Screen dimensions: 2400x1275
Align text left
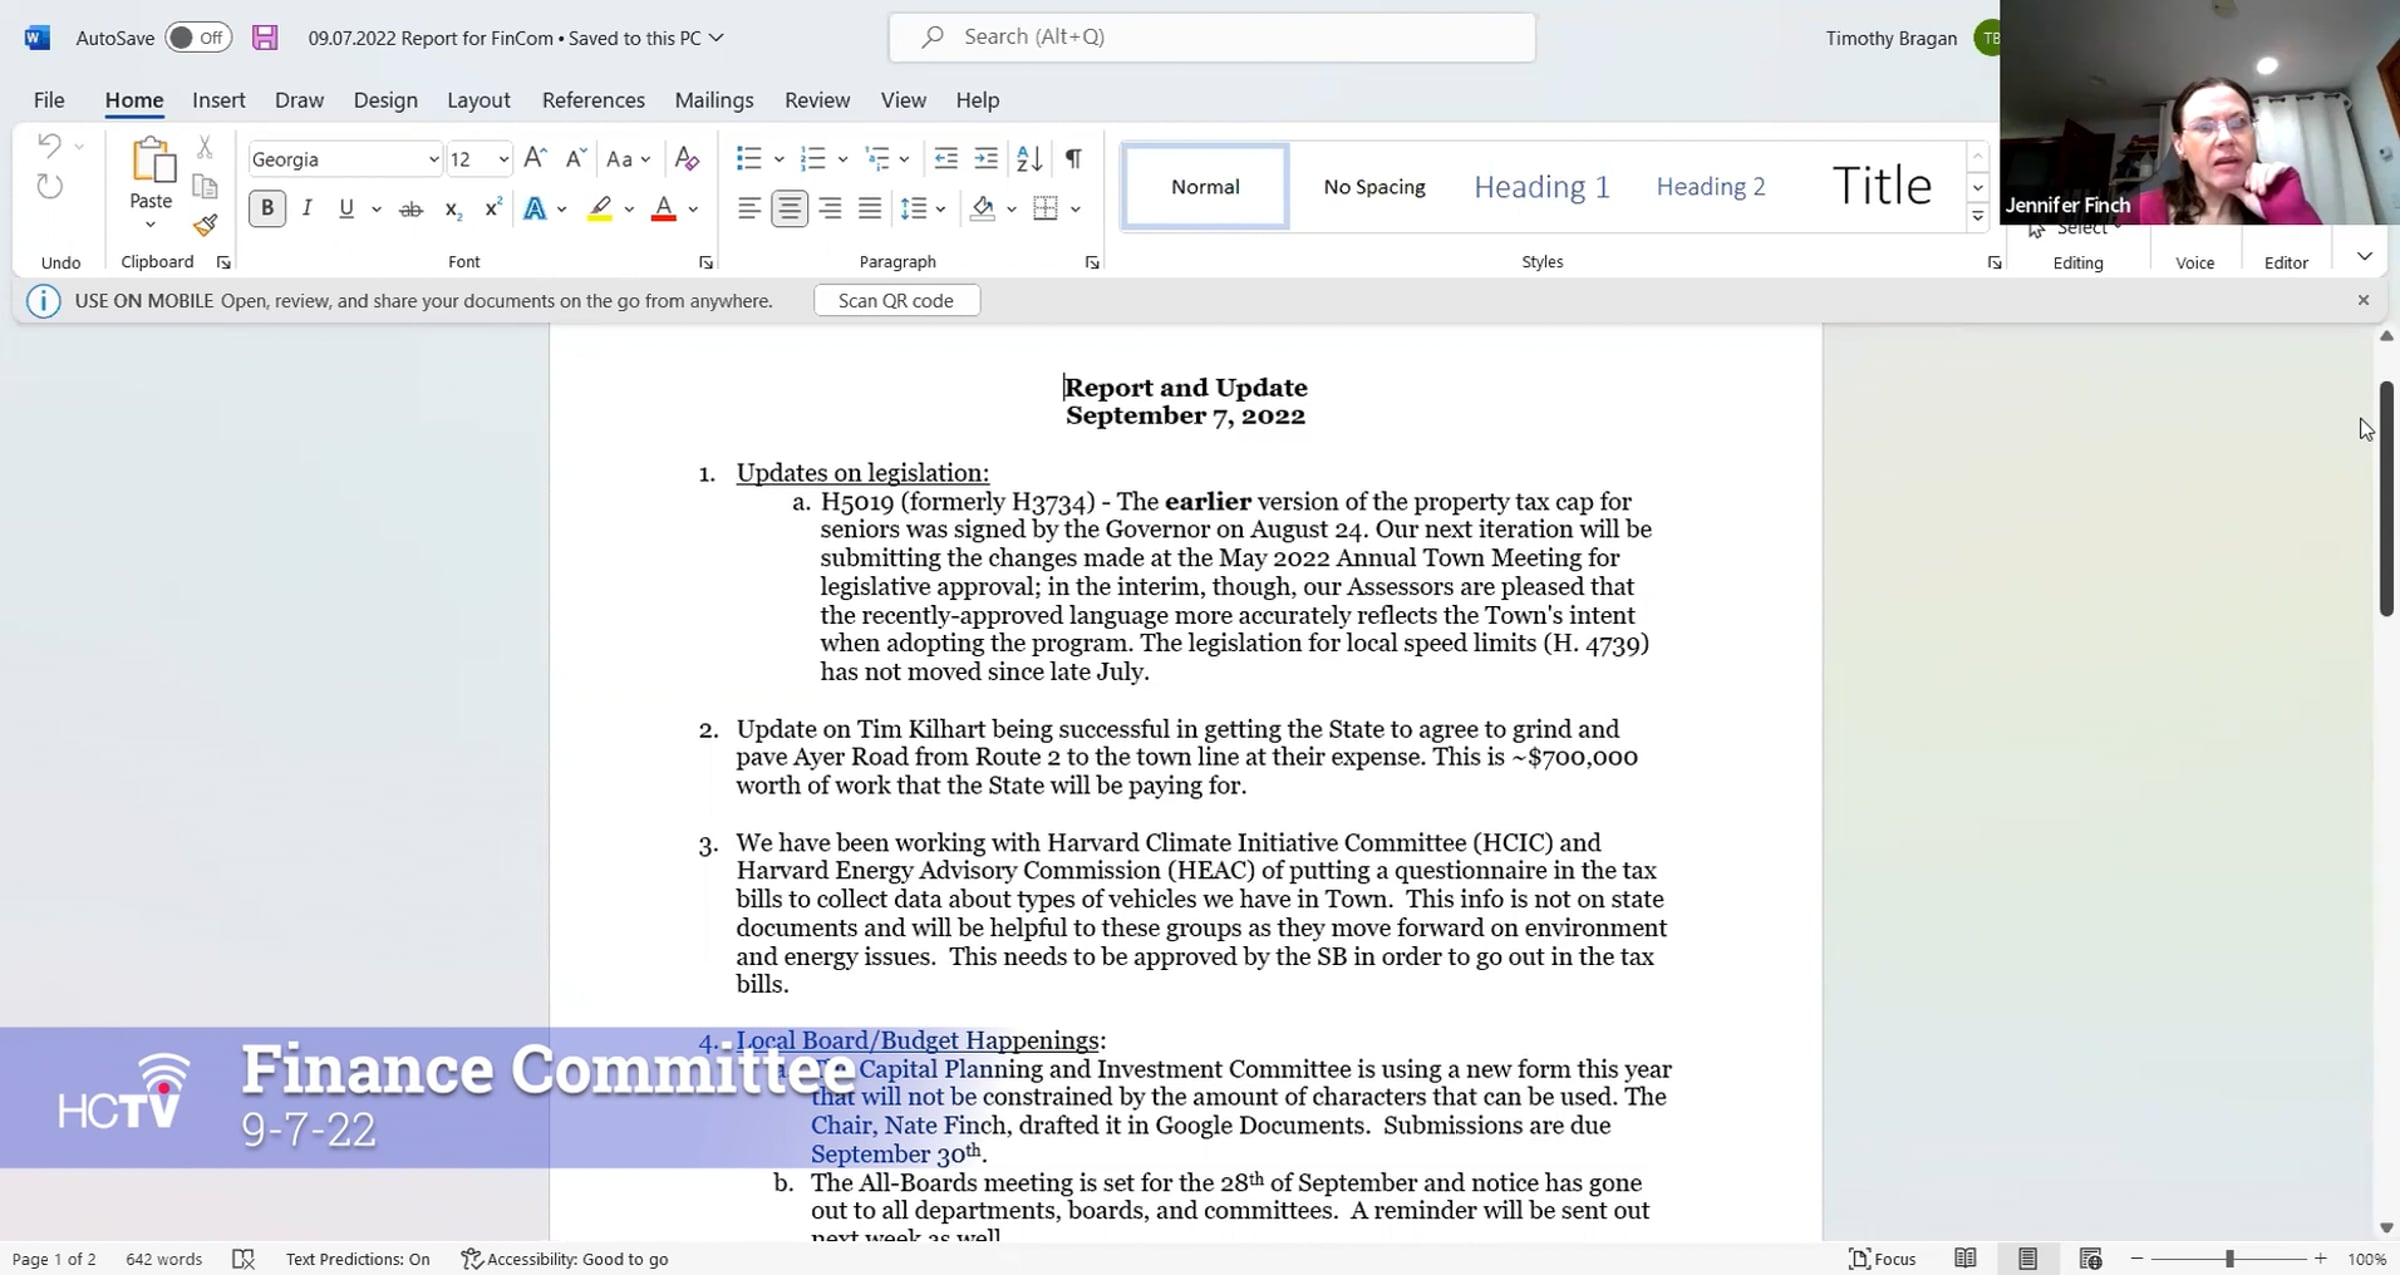coord(749,208)
